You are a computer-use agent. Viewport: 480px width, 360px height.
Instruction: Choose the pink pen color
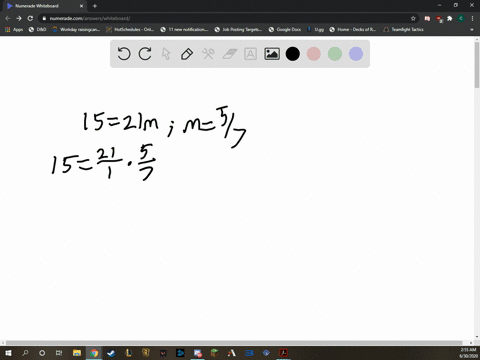pos(314,54)
